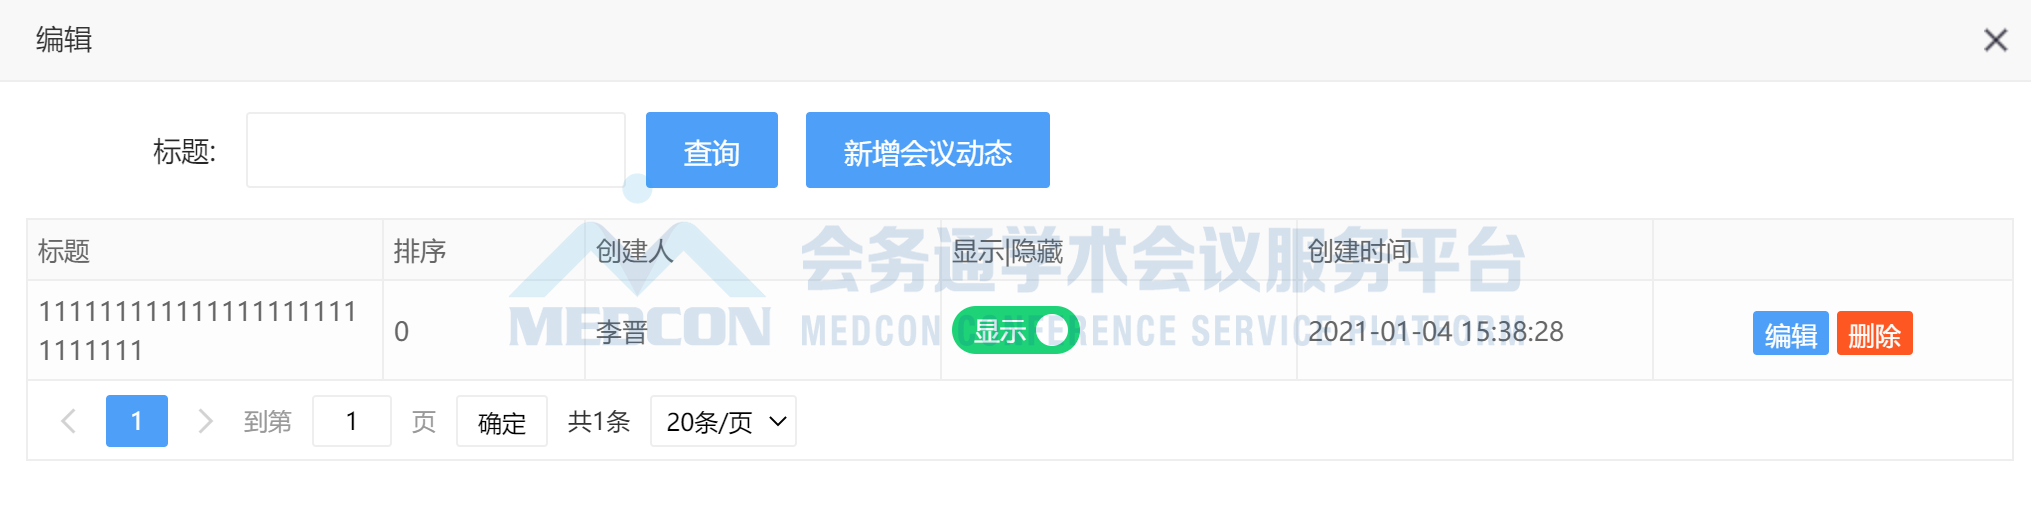Select the row title cell of 1s

(205, 331)
